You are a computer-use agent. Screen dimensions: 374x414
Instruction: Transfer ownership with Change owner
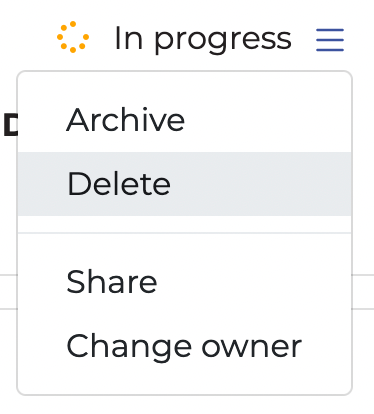pyautogui.click(x=184, y=346)
